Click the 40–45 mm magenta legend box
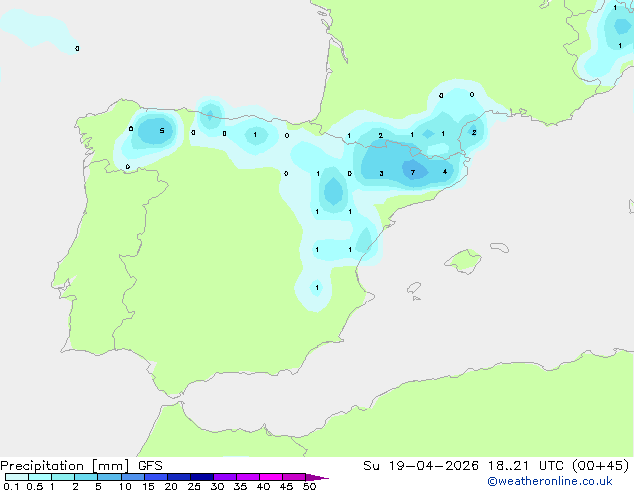 [x=271, y=477]
